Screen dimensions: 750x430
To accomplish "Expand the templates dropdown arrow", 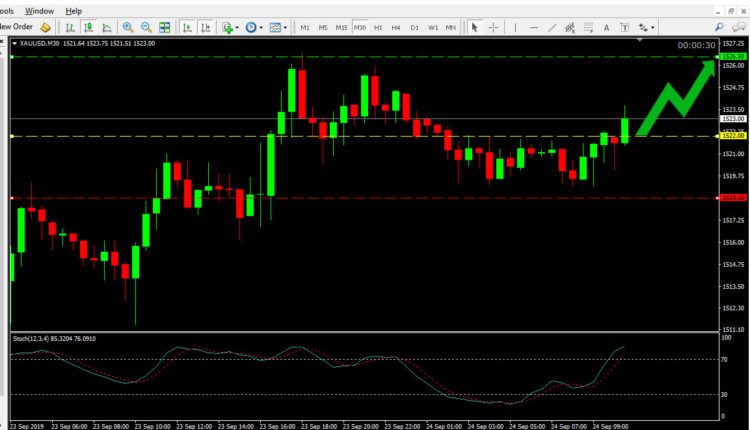I will click(285, 28).
